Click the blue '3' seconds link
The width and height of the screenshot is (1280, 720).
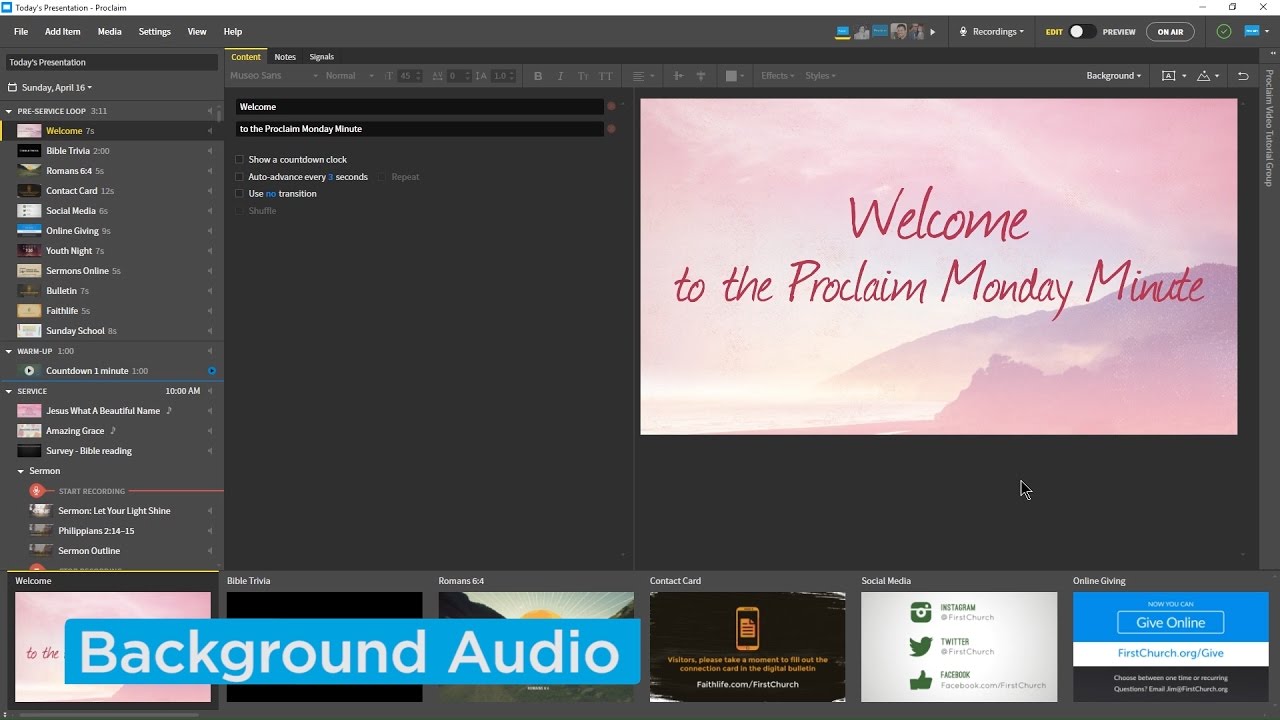click(331, 177)
